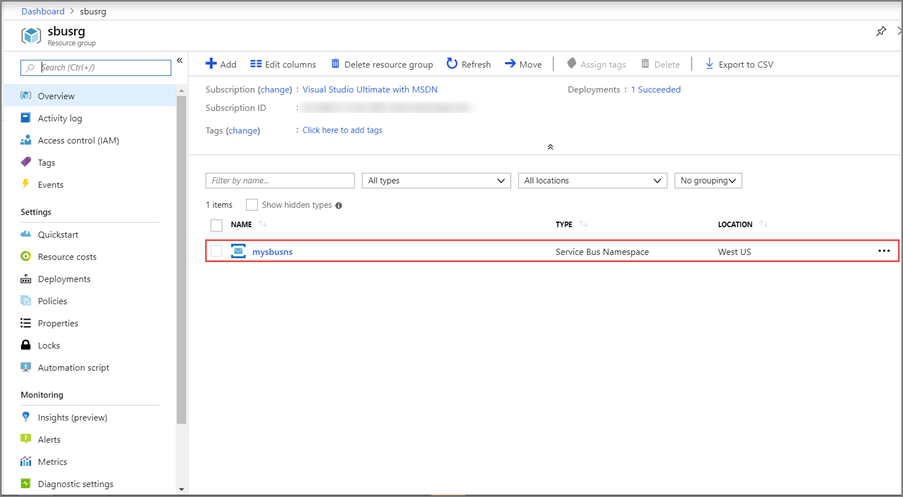Image resolution: width=903 pixels, height=497 pixels.
Task: Click the Add plus icon
Action: [211, 64]
